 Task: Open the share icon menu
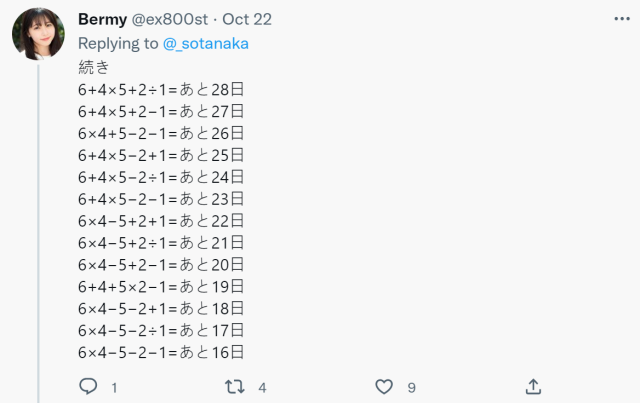533,386
